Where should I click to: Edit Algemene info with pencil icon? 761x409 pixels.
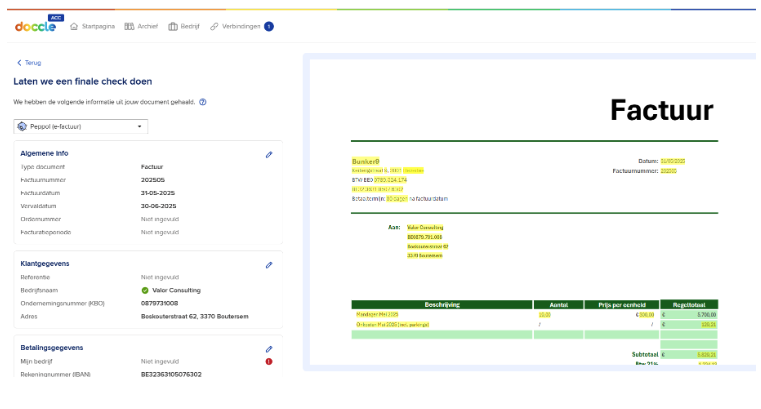tap(269, 154)
